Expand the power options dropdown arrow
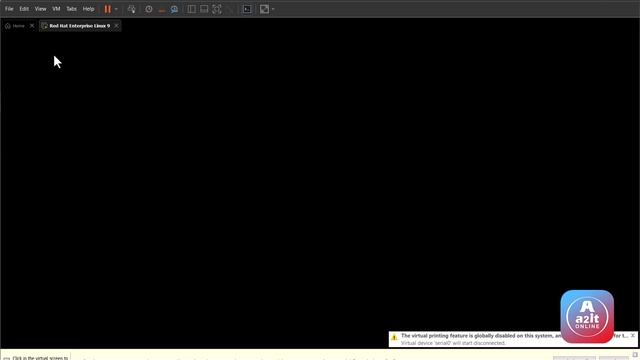 [116, 9]
